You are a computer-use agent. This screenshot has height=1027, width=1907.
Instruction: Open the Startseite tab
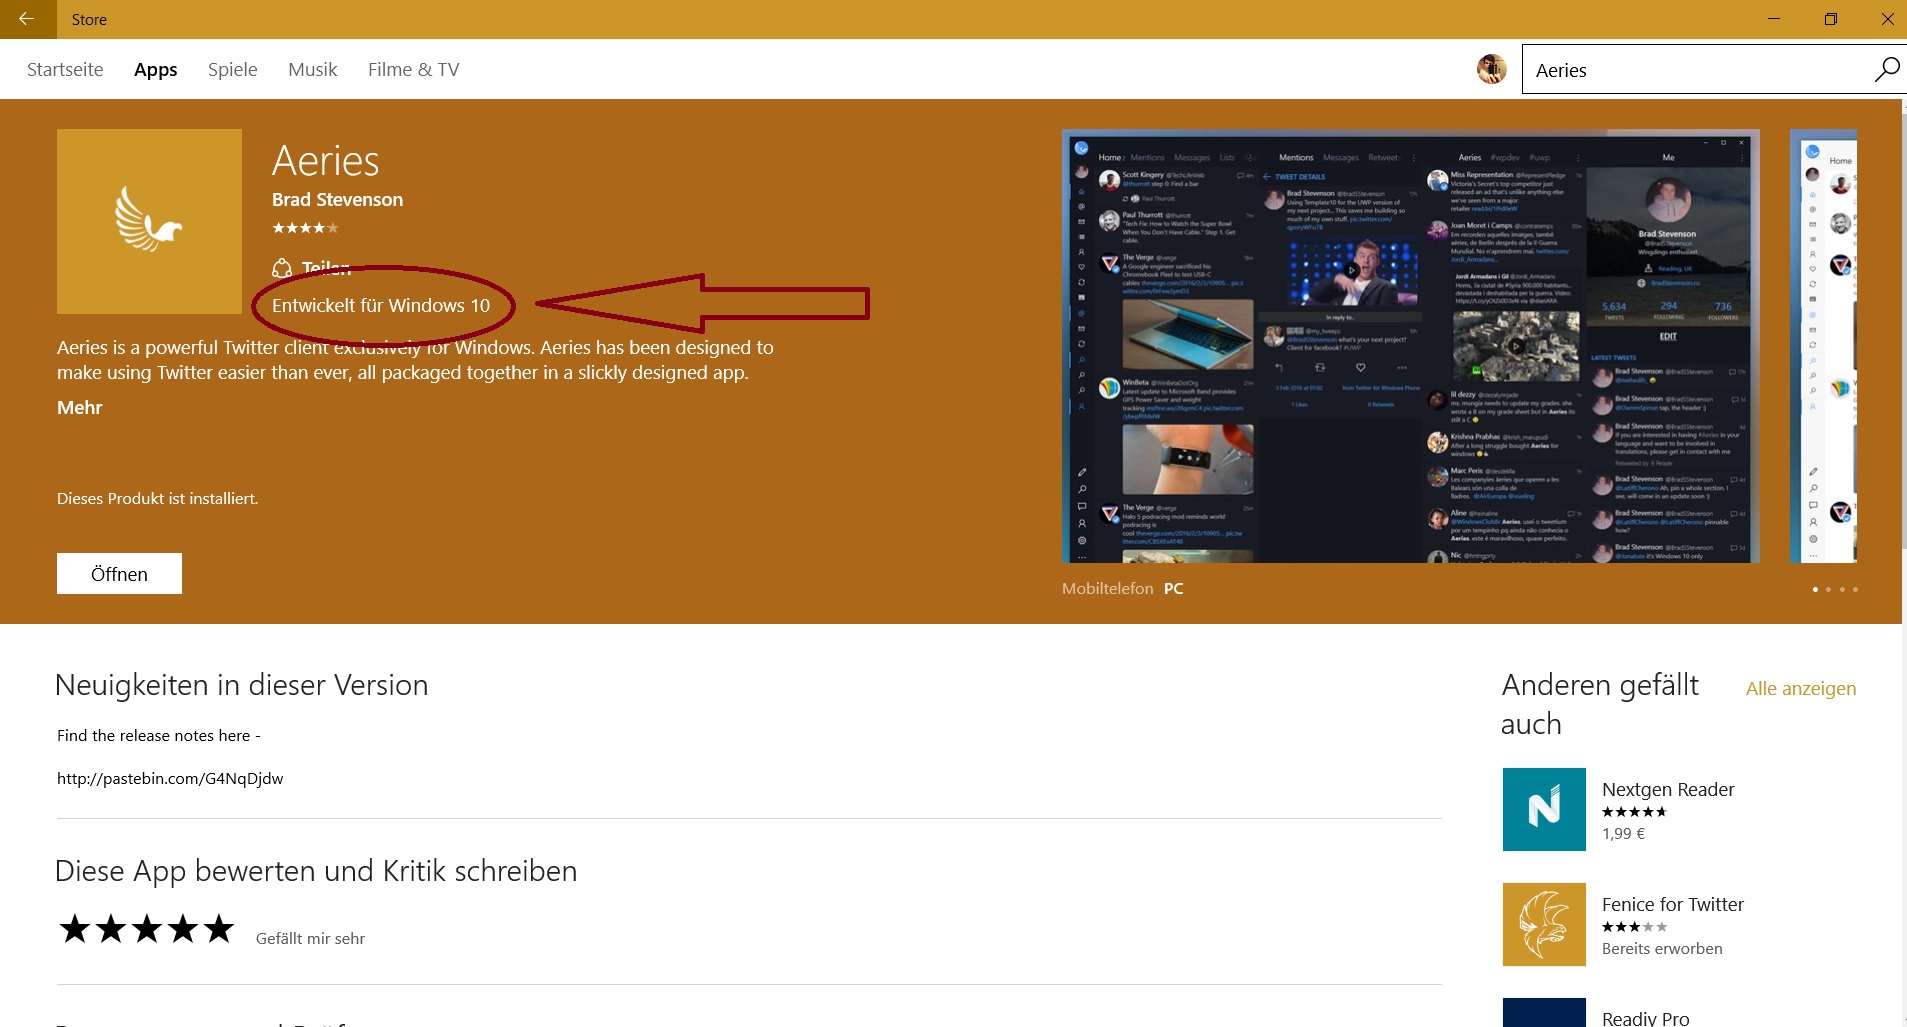[x=65, y=70]
